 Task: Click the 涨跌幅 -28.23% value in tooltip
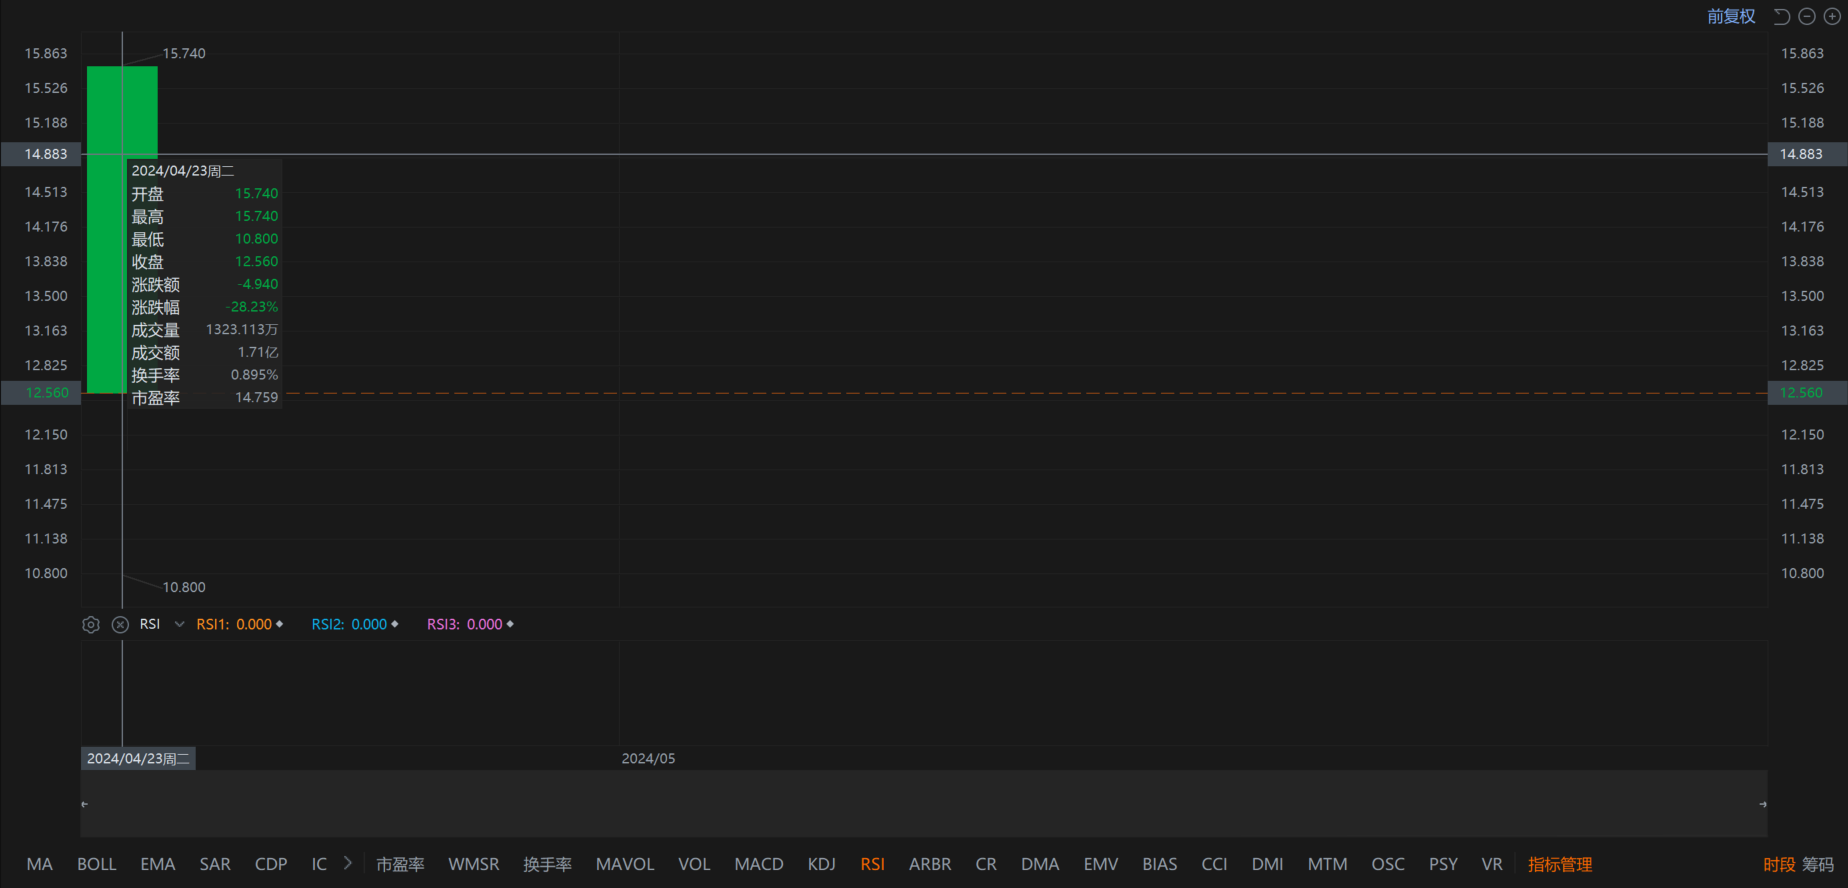pos(252,307)
